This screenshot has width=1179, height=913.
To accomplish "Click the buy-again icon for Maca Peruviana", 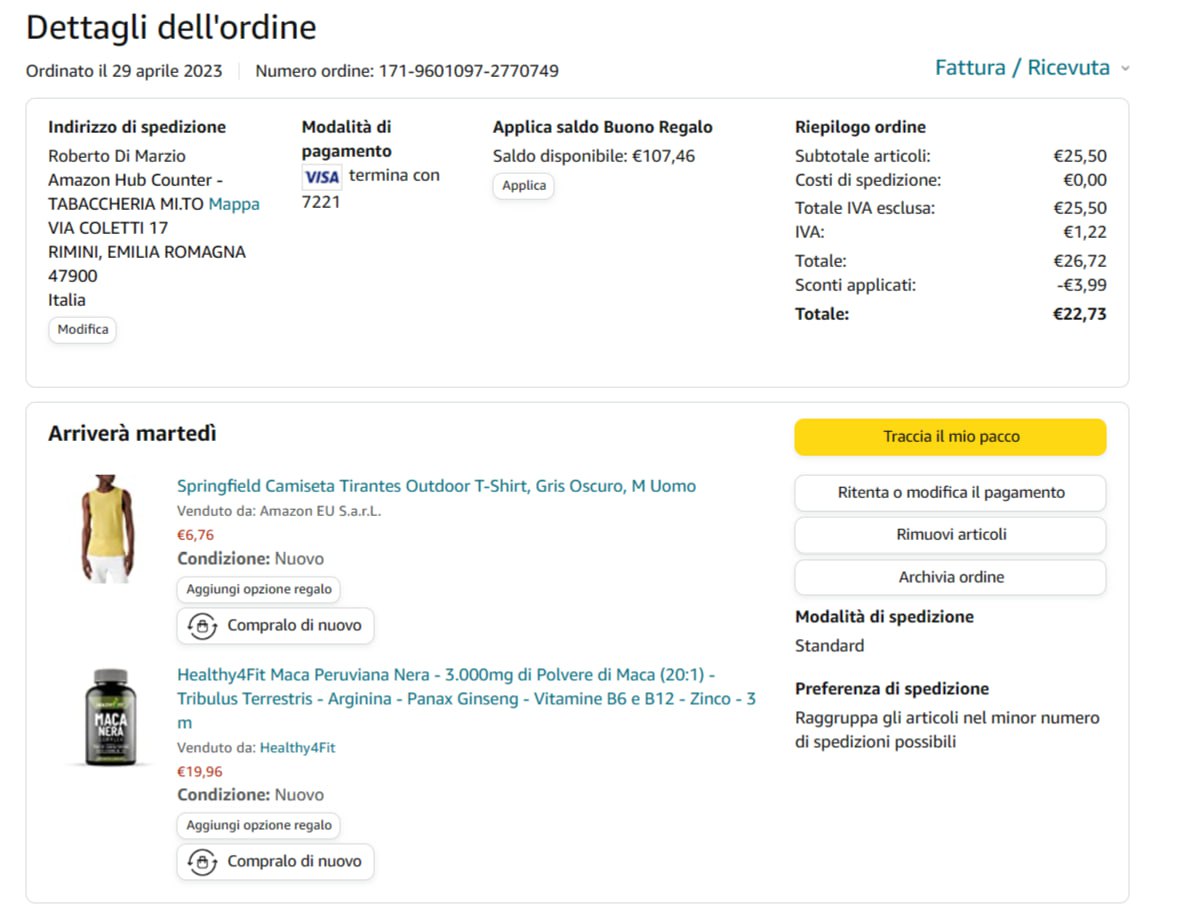I will (x=203, y=862).
